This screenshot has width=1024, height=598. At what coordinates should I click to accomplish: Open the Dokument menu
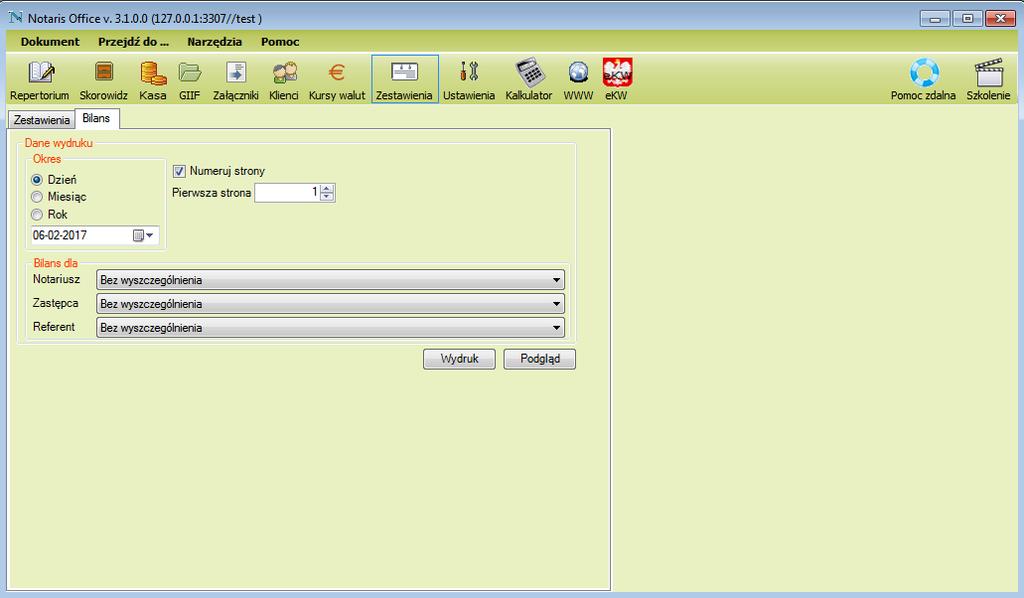click(50, 42)
